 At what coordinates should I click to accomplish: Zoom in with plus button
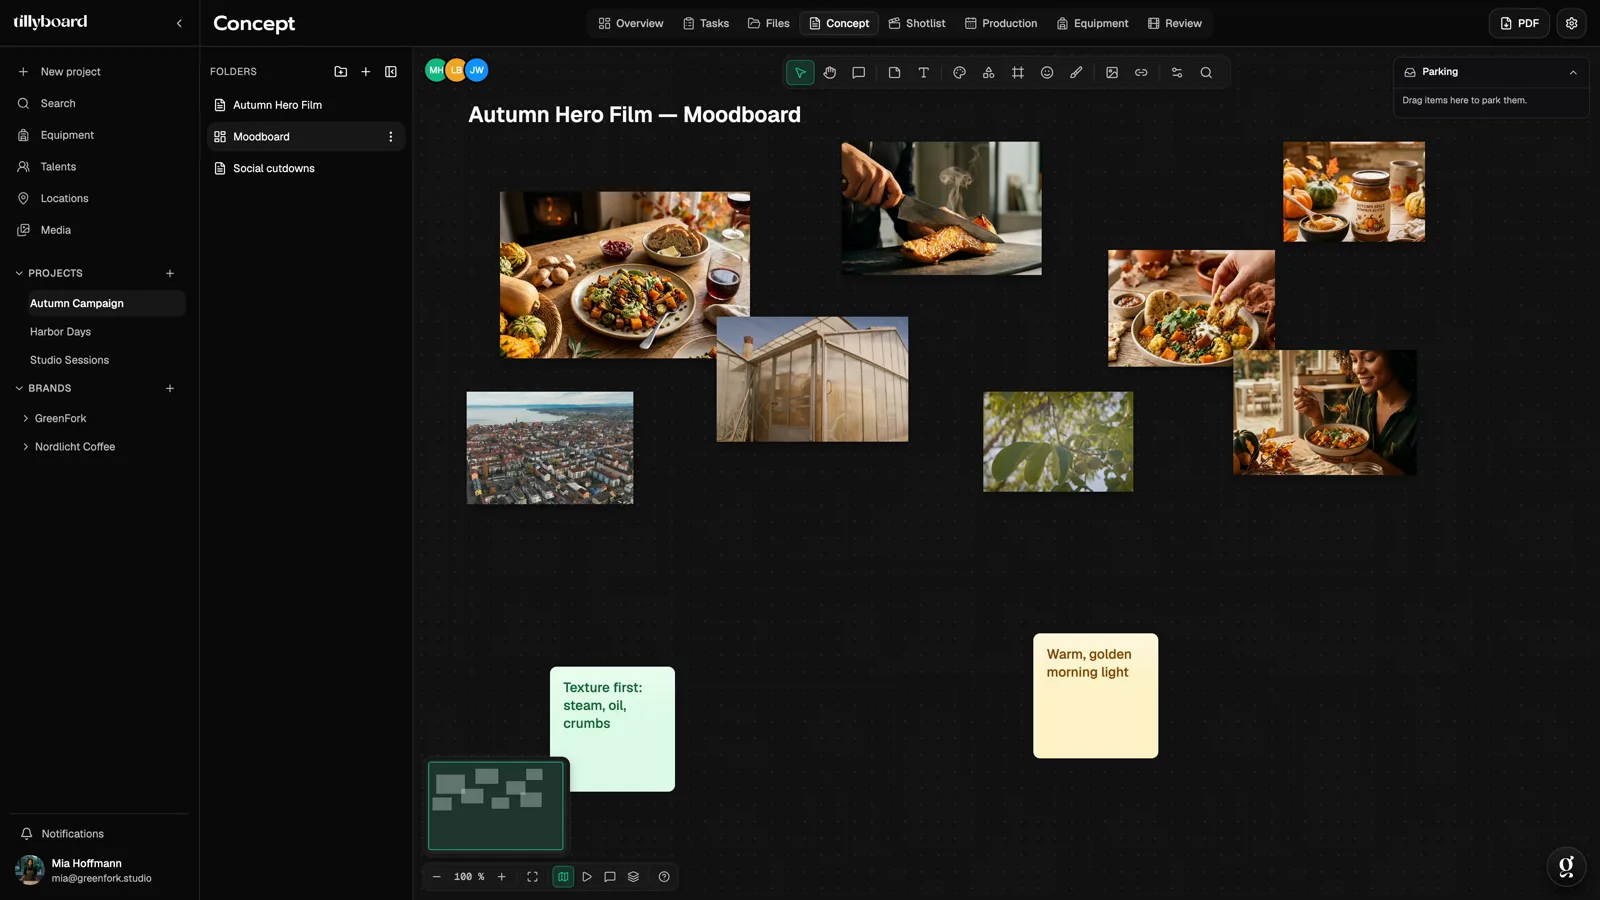pyautogui.click(x=502, y=877)
